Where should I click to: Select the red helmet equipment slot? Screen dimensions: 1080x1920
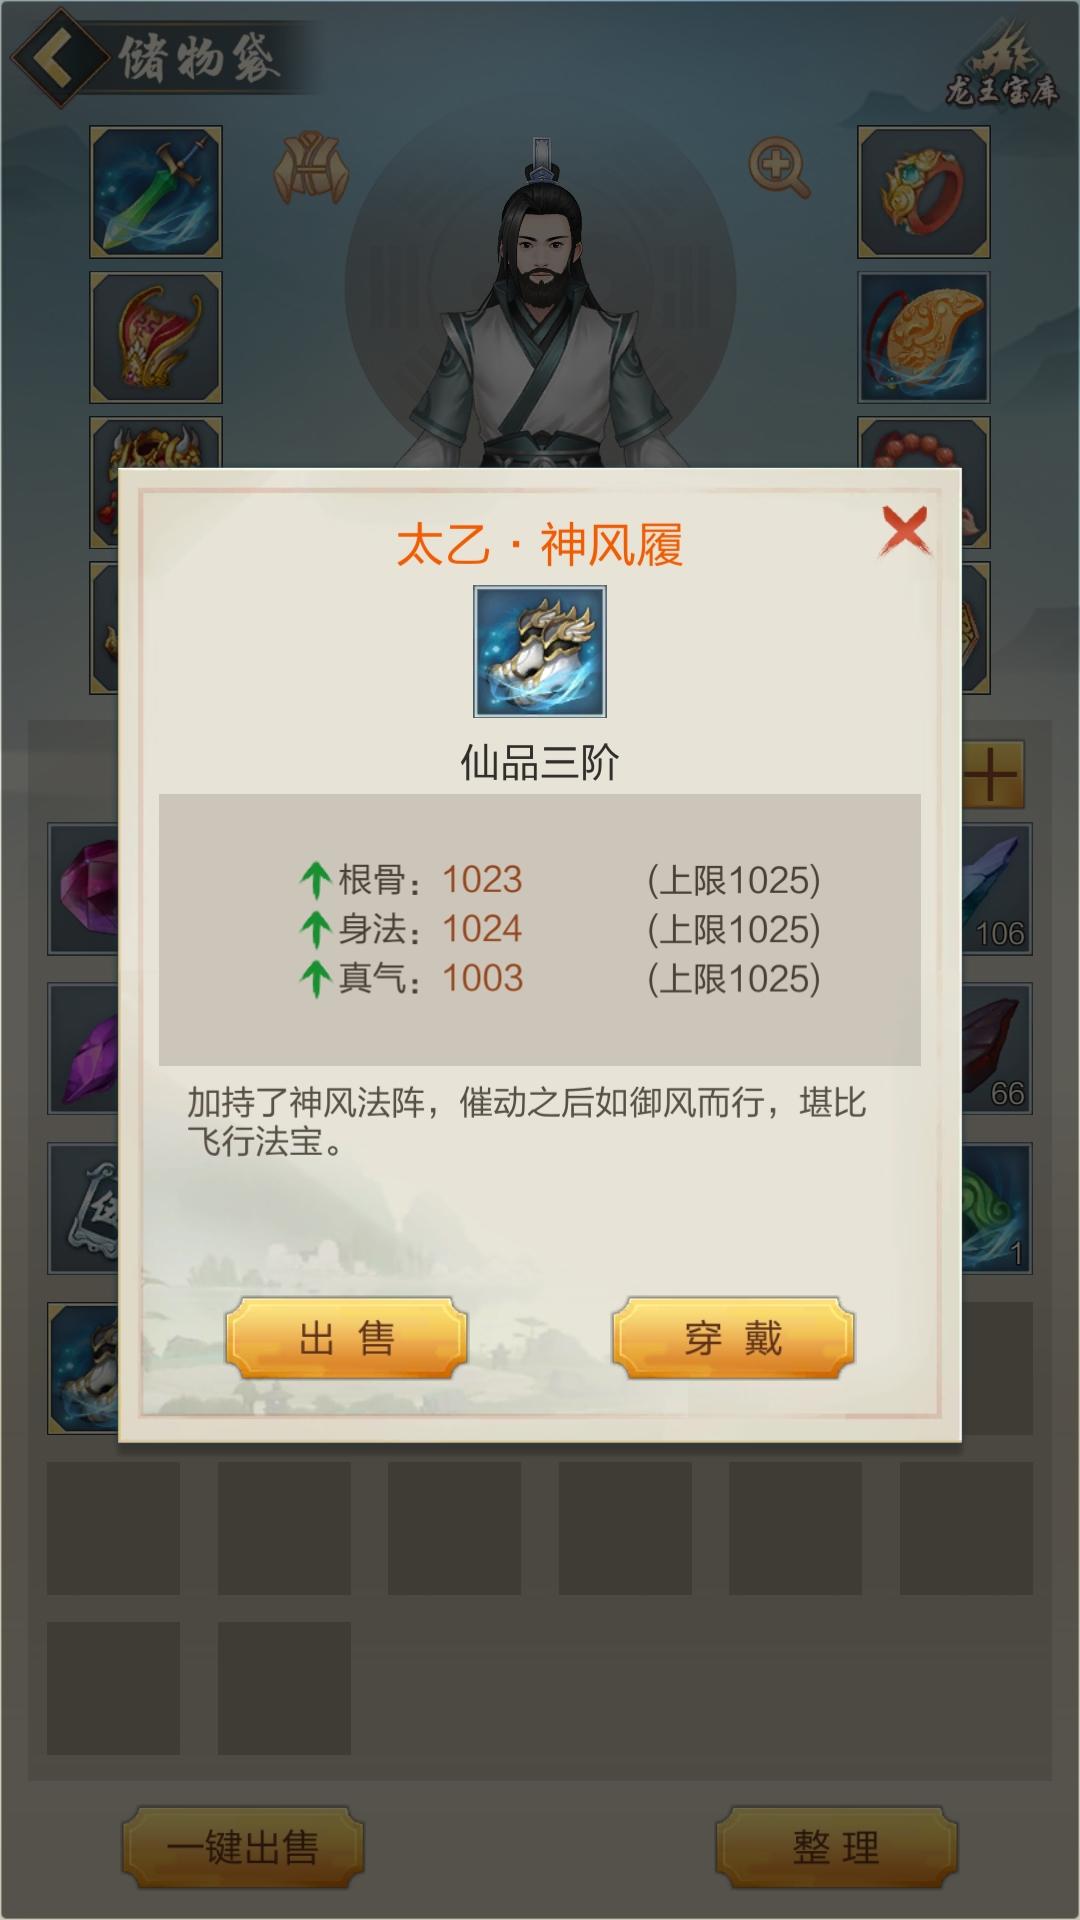click(x=156, y=337)
